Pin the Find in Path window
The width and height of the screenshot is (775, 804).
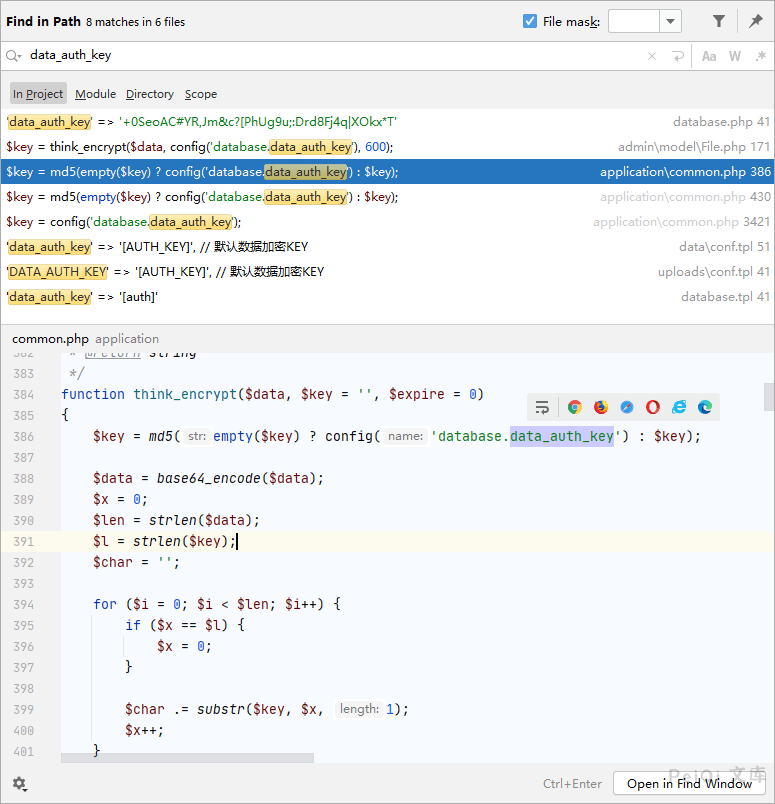pos(756,21)
